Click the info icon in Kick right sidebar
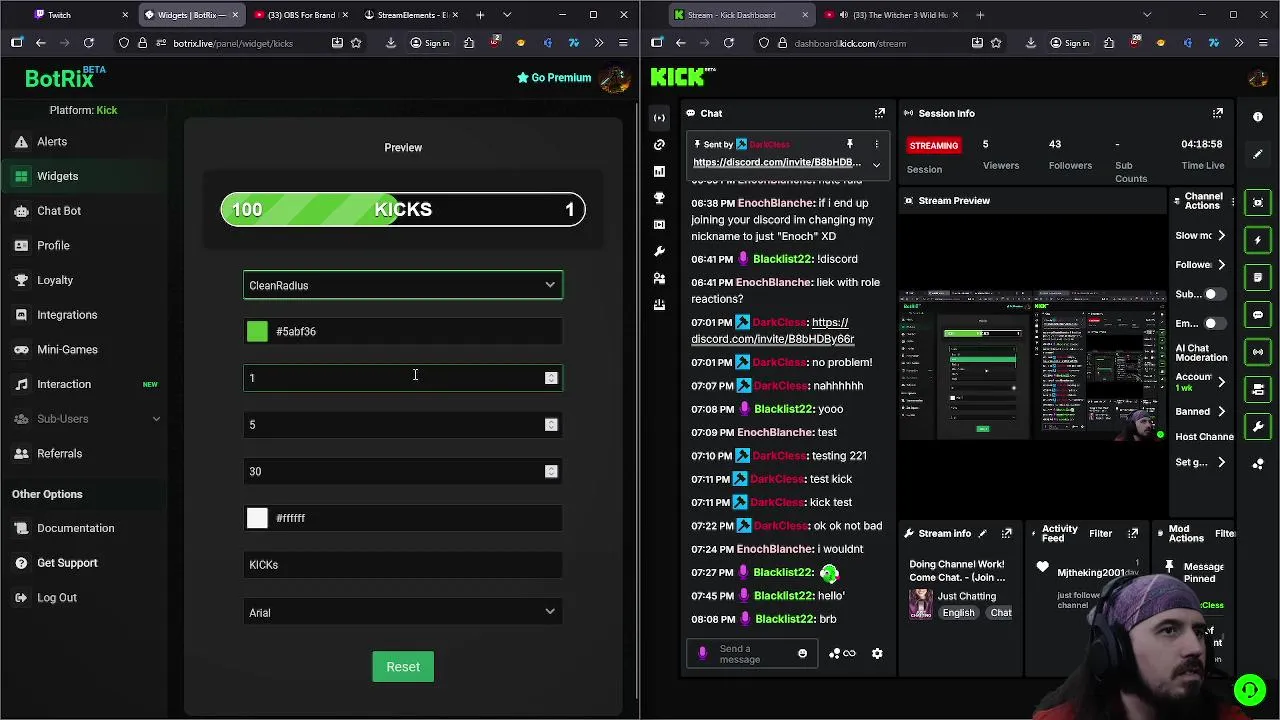This screenshot has height=720, width=1280. click(x=1258, y=117)
